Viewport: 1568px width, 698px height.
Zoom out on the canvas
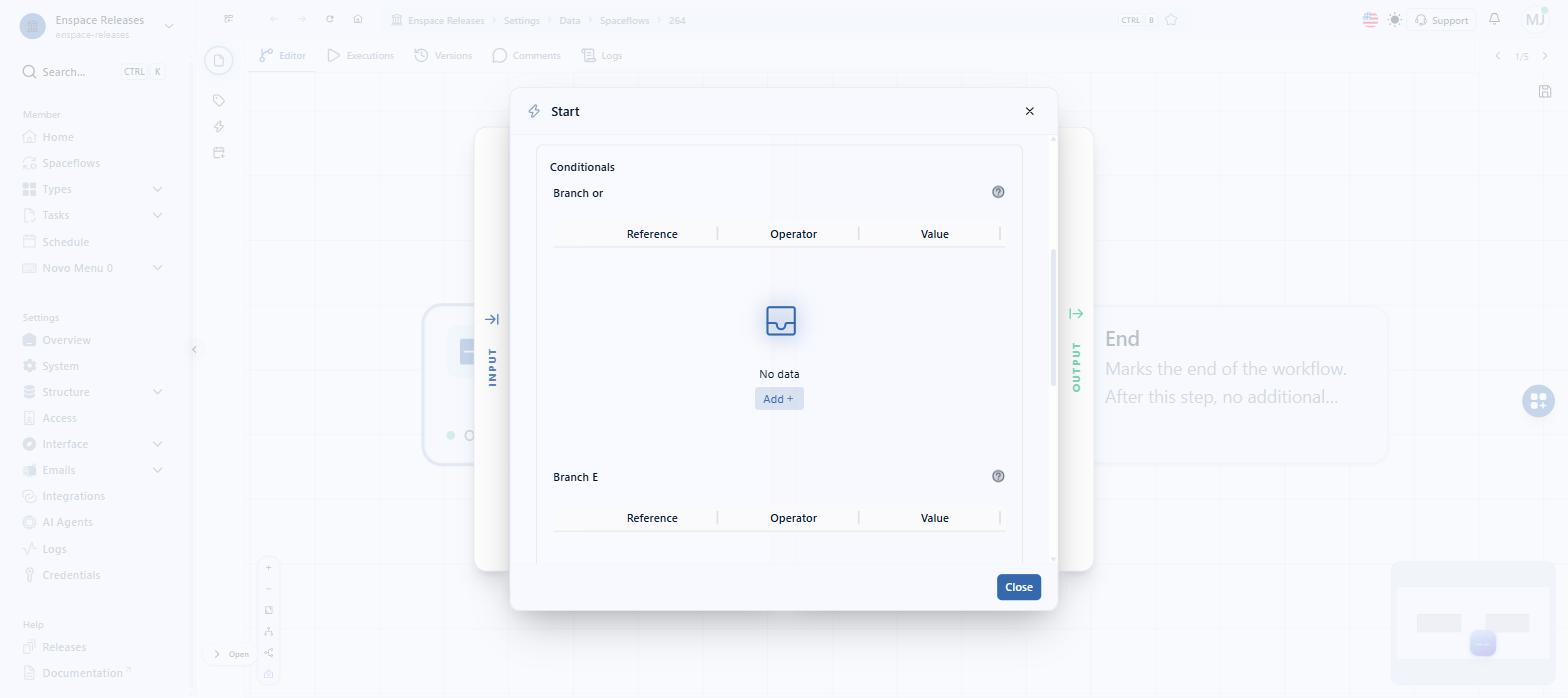pyautogui.click(x=268, y=589)
